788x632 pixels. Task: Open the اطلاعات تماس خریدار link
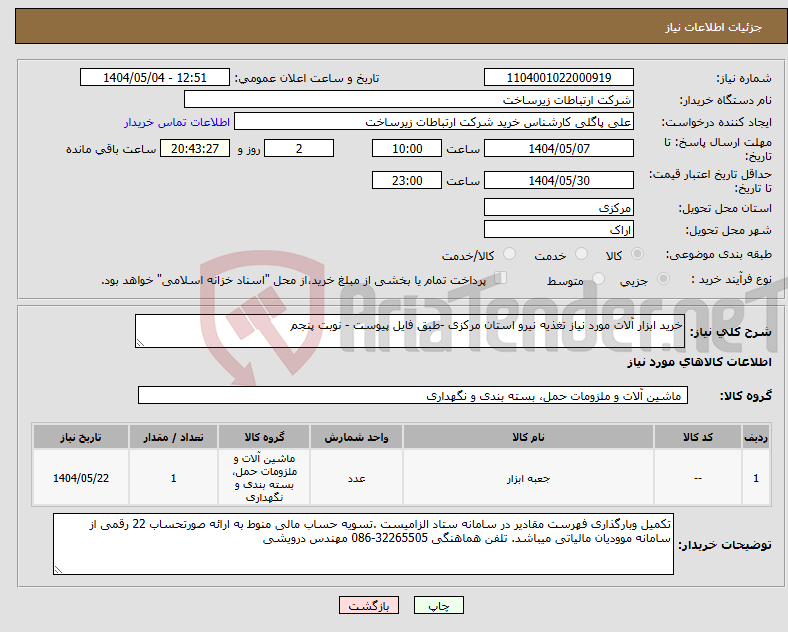click(x=177, y=122)
